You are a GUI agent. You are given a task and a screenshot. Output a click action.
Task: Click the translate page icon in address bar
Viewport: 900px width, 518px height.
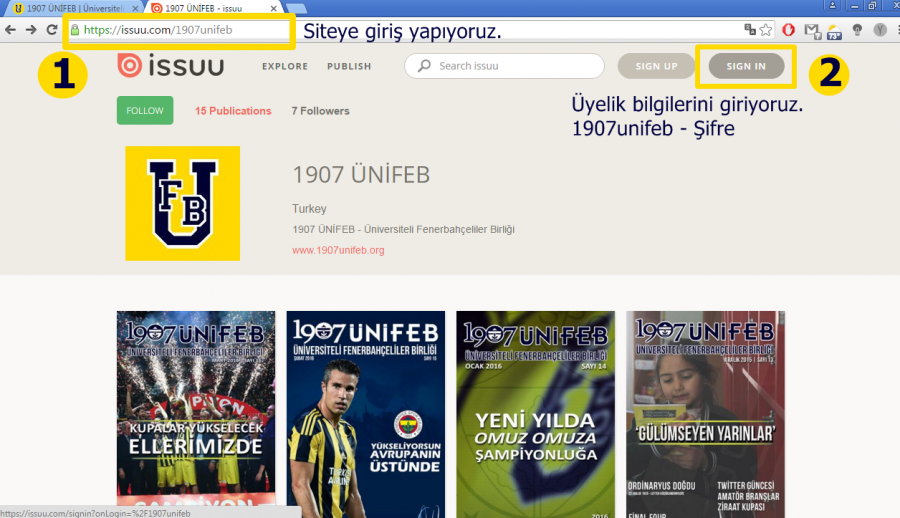tap(749, 30)
